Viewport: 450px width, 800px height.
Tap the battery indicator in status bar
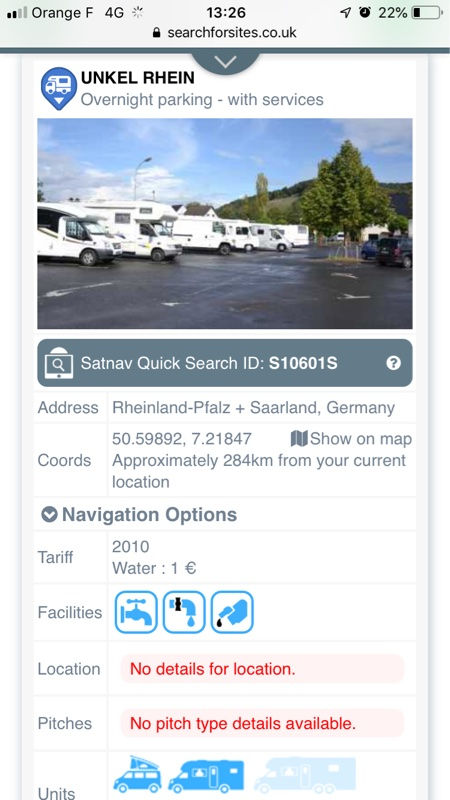pos(427,12)
